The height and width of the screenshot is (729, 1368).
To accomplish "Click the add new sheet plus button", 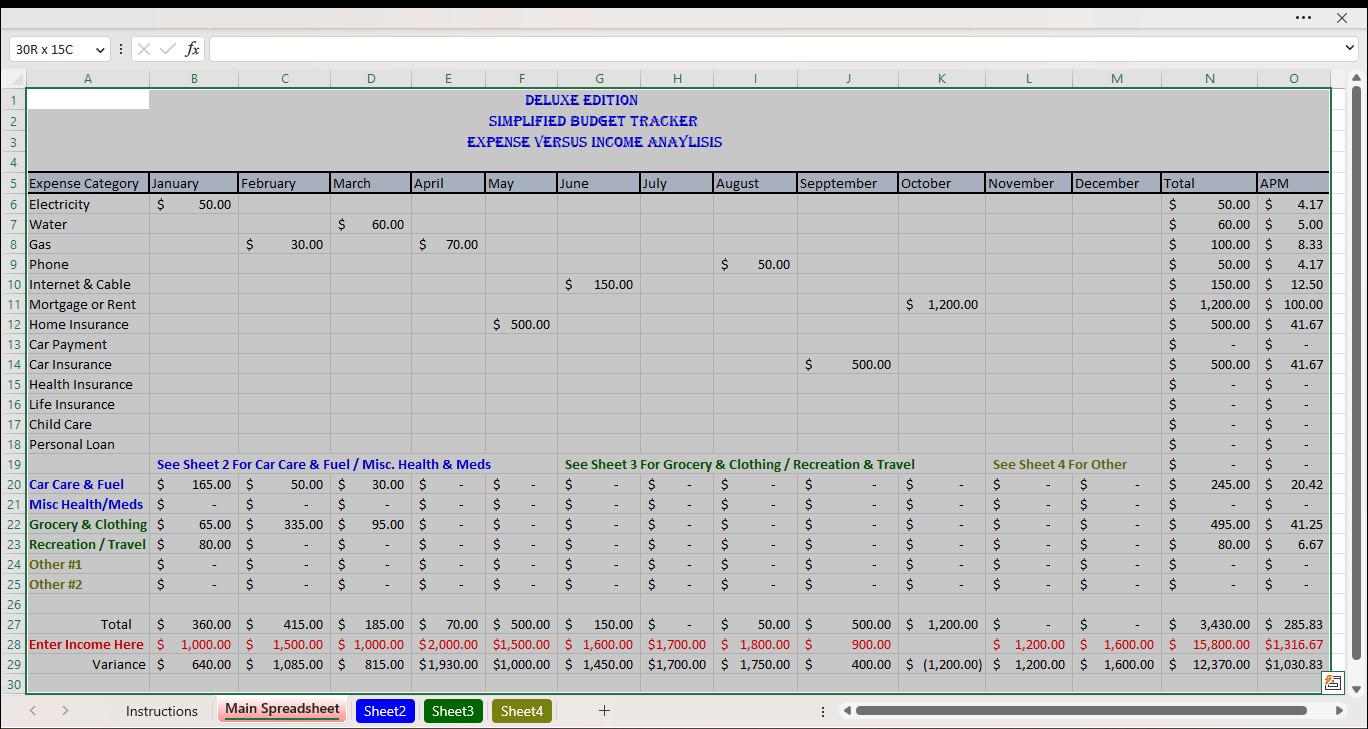I will pyautogui.click(x=604, y=710).
